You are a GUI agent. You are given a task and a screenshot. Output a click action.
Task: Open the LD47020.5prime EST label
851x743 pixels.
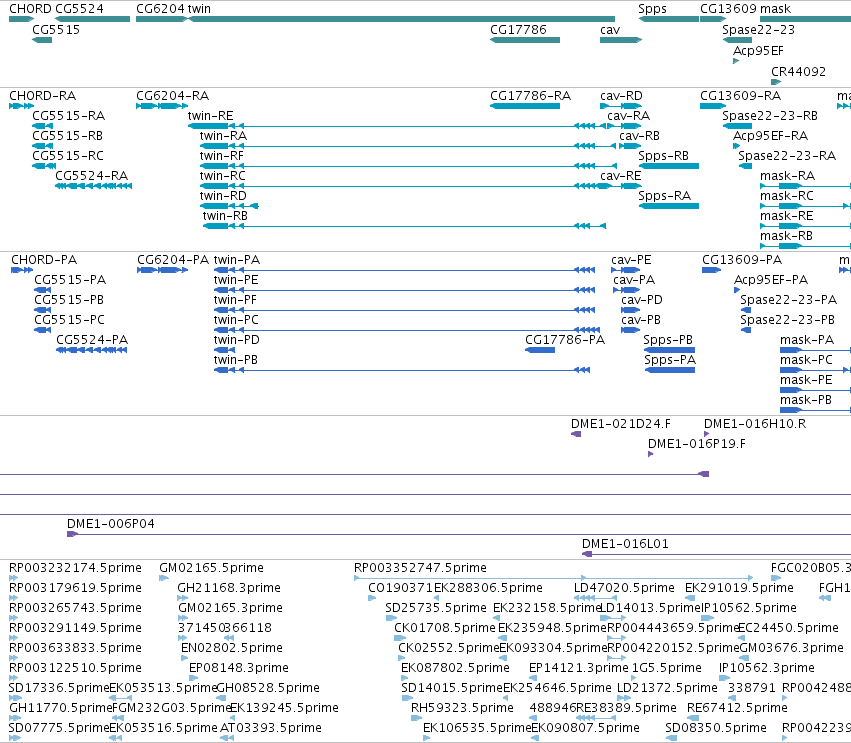(624, 588)
